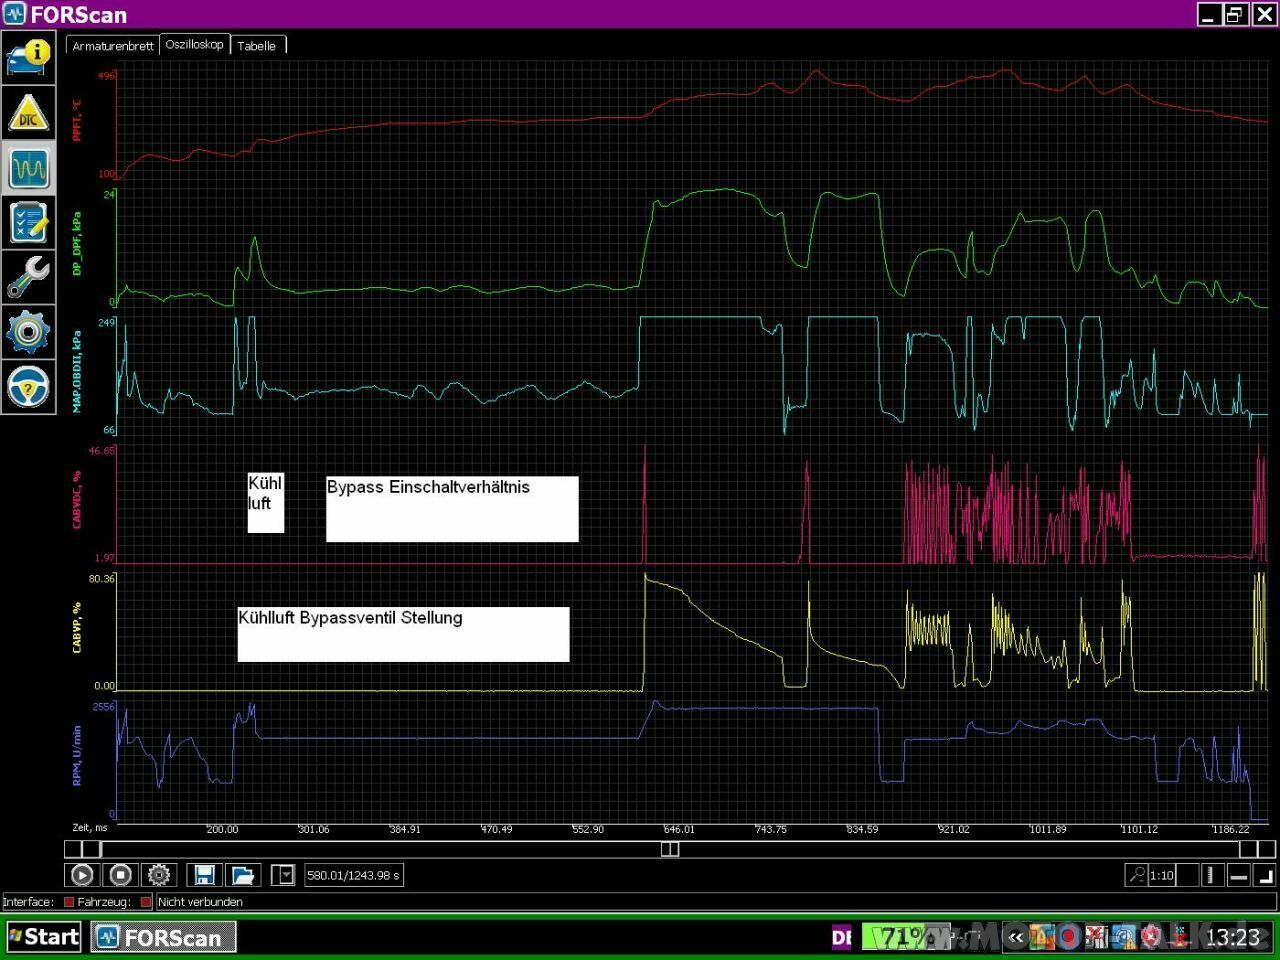Switch to the Tabelle tab
This screenshot has width=1280, height=960.
coord(257,46)
